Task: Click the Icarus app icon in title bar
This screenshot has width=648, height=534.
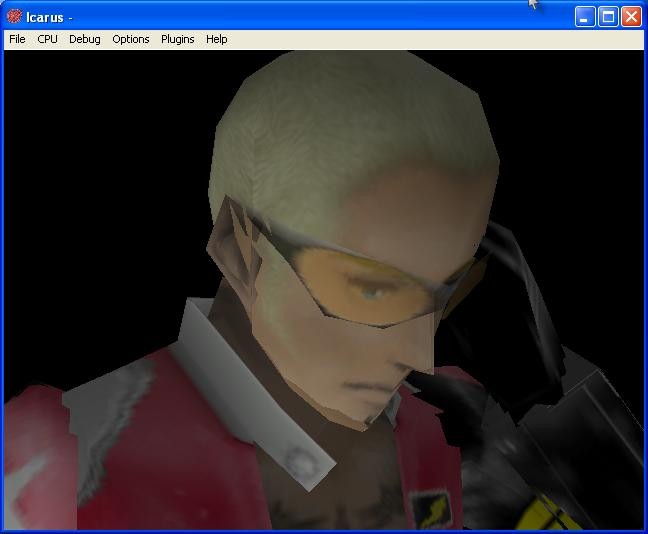Action: tap(14, 17)
